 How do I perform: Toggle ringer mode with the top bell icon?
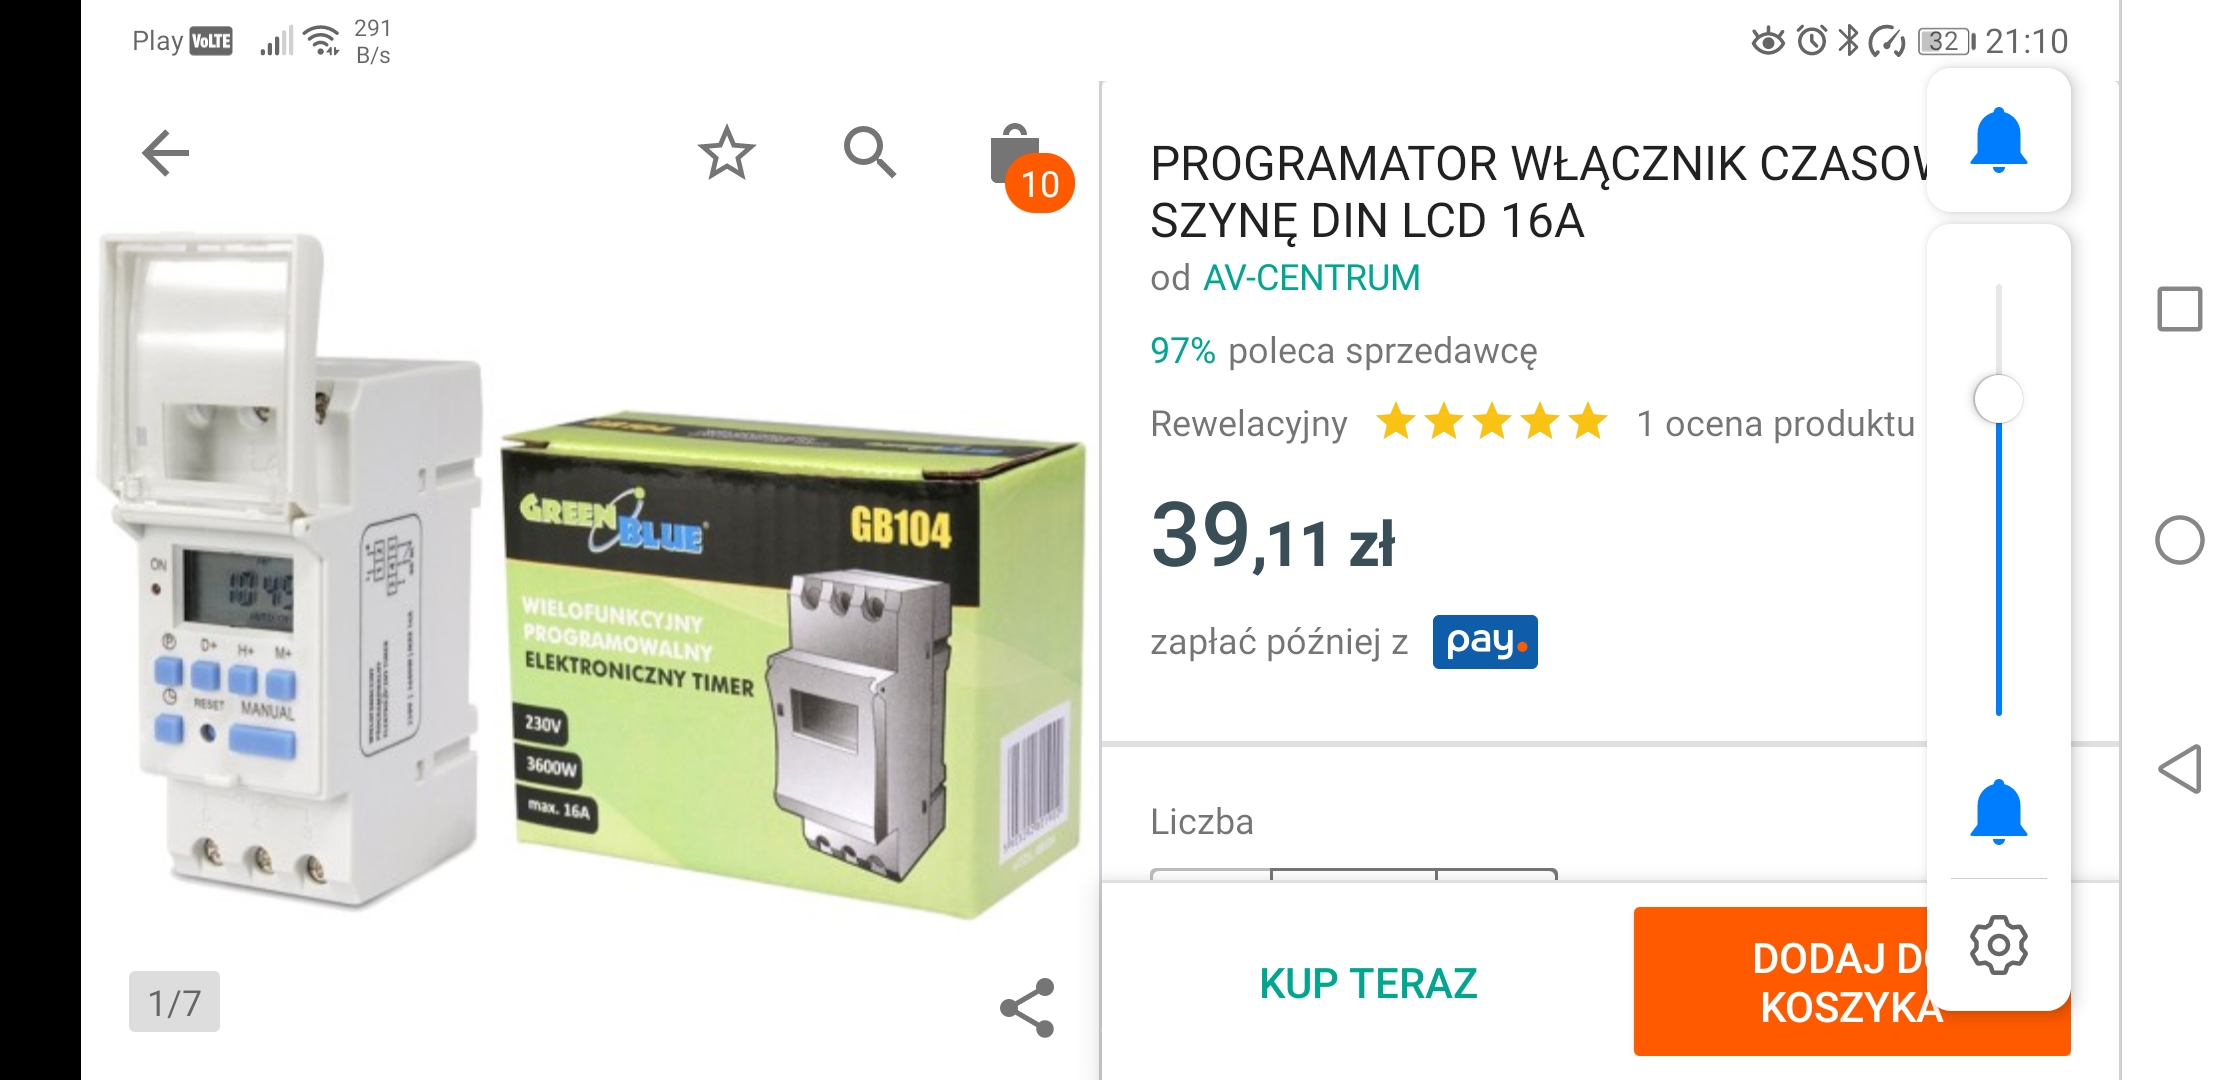click(1998, 140)
